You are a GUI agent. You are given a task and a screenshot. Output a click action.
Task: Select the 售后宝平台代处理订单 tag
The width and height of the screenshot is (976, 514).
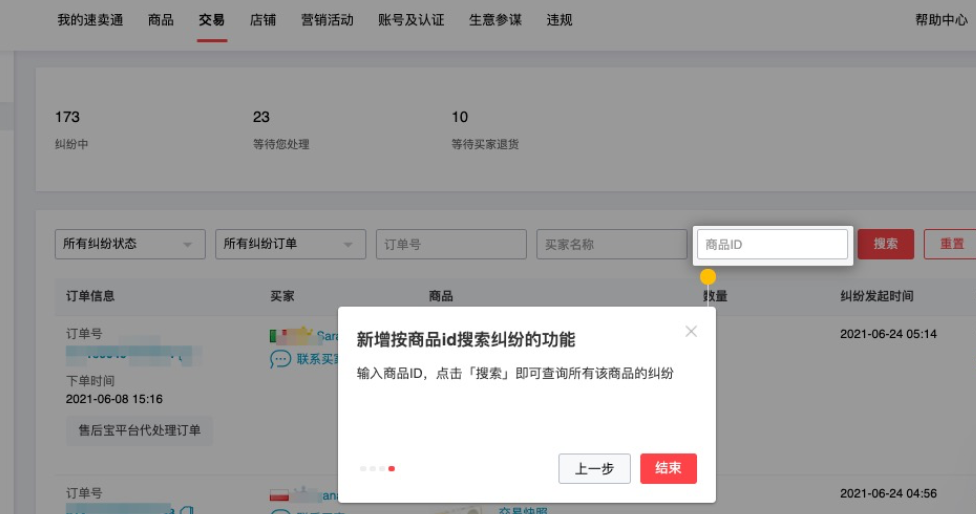click(139, 431)
